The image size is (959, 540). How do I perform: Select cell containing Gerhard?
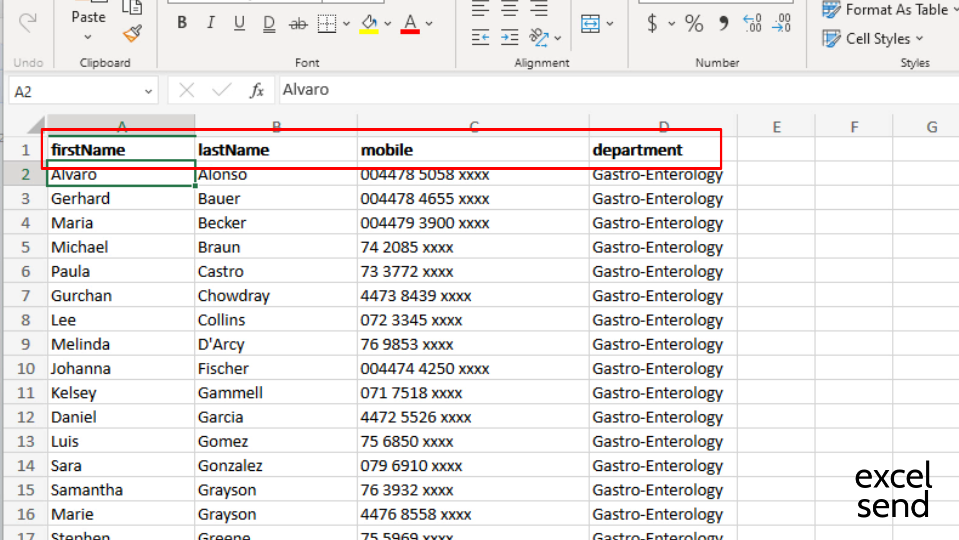click(121, 199)
